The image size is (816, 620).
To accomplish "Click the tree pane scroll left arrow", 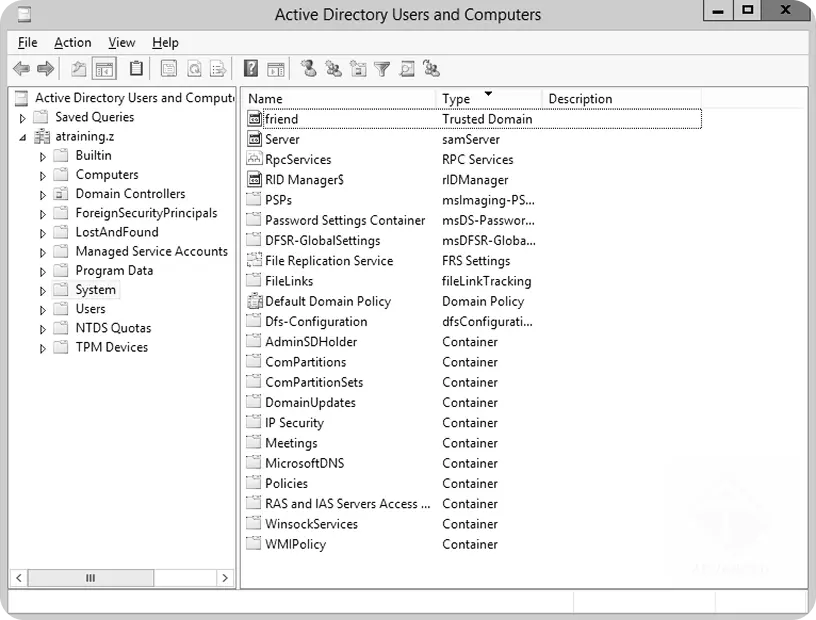I will (19, 577).
